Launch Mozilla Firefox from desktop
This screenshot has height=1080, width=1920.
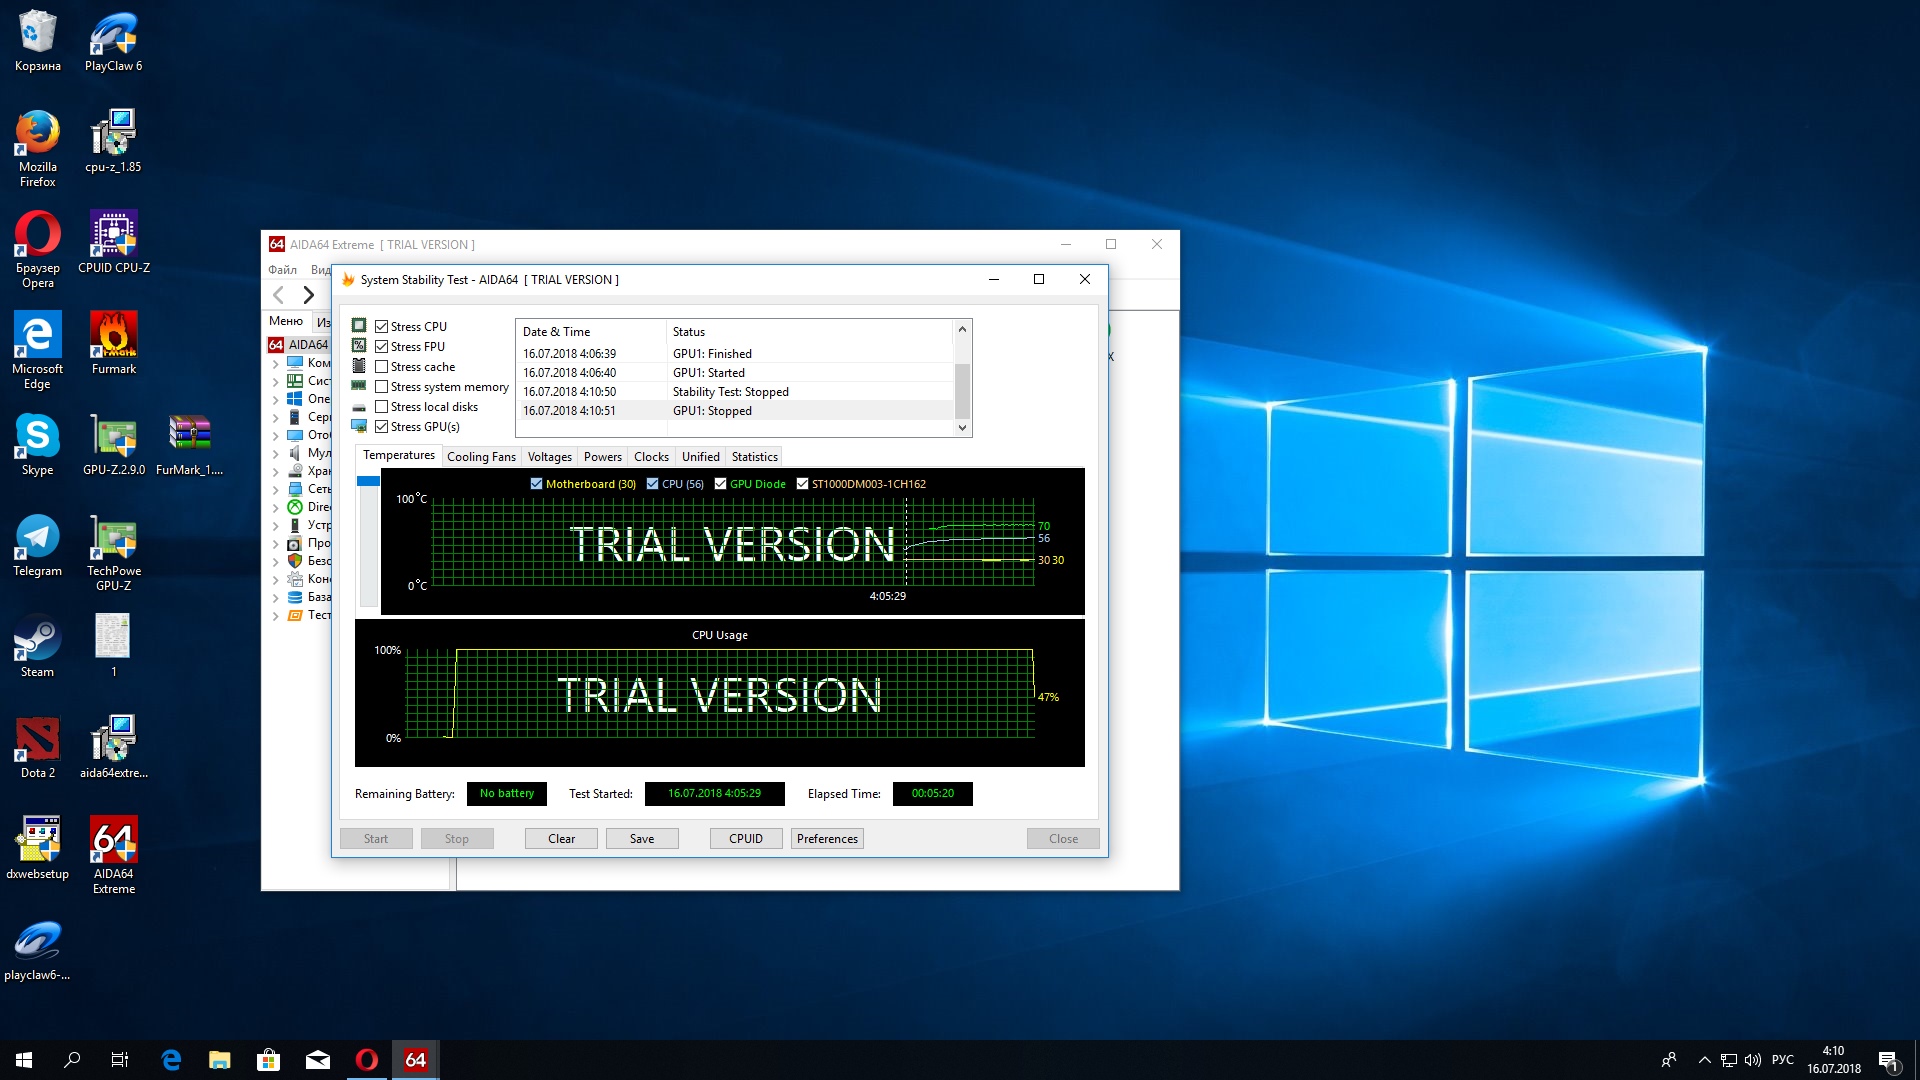37,148
